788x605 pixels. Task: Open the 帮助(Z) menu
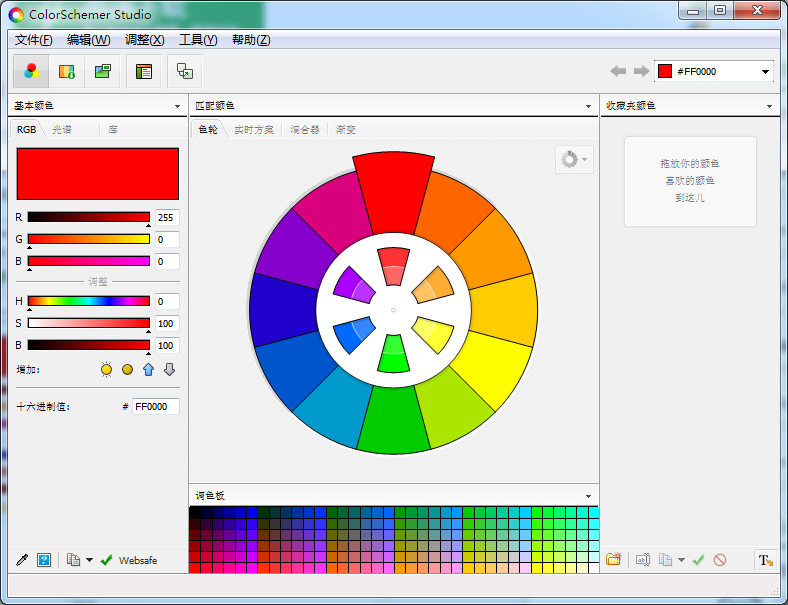click(x=251, y=40)
